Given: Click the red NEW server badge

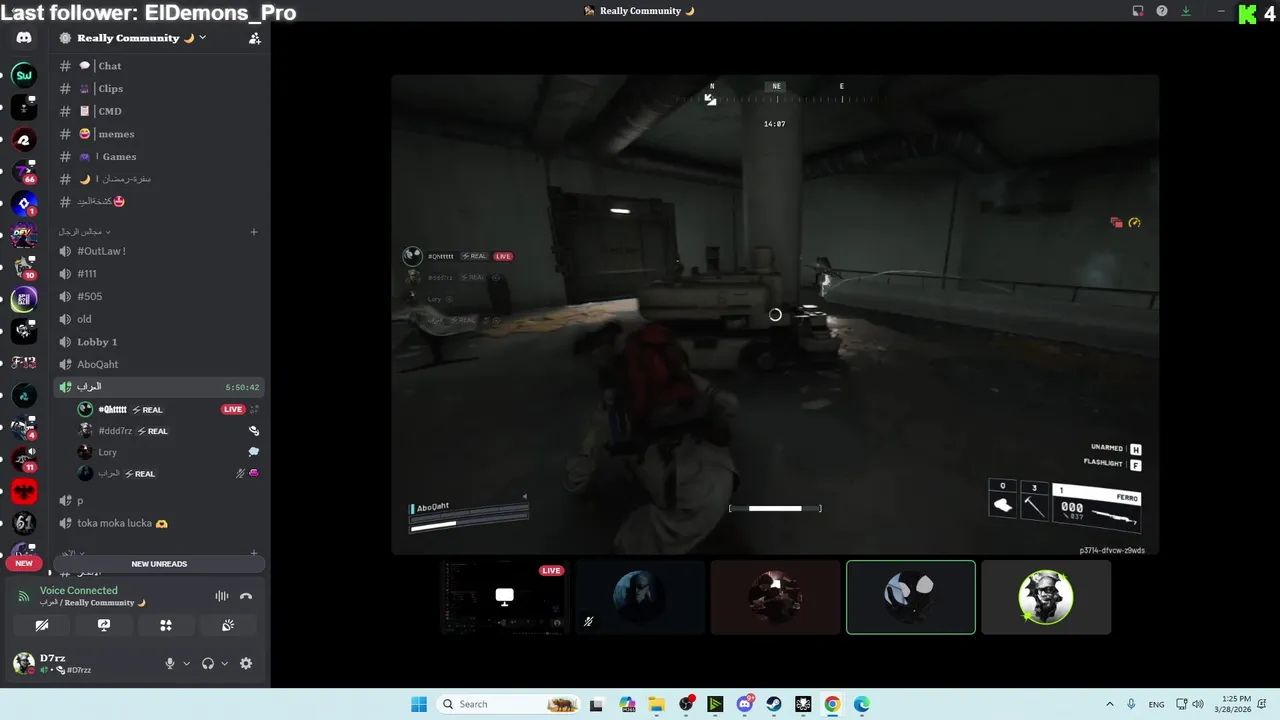Looking at the screenshot, I should (24, 563).
